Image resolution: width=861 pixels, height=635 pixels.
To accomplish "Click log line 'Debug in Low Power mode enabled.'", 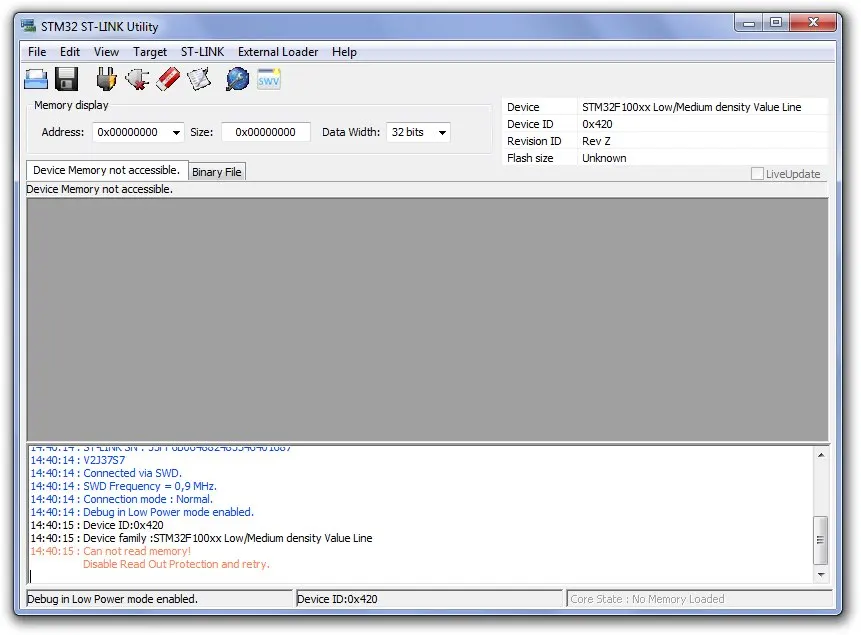I will pos(142,512).
